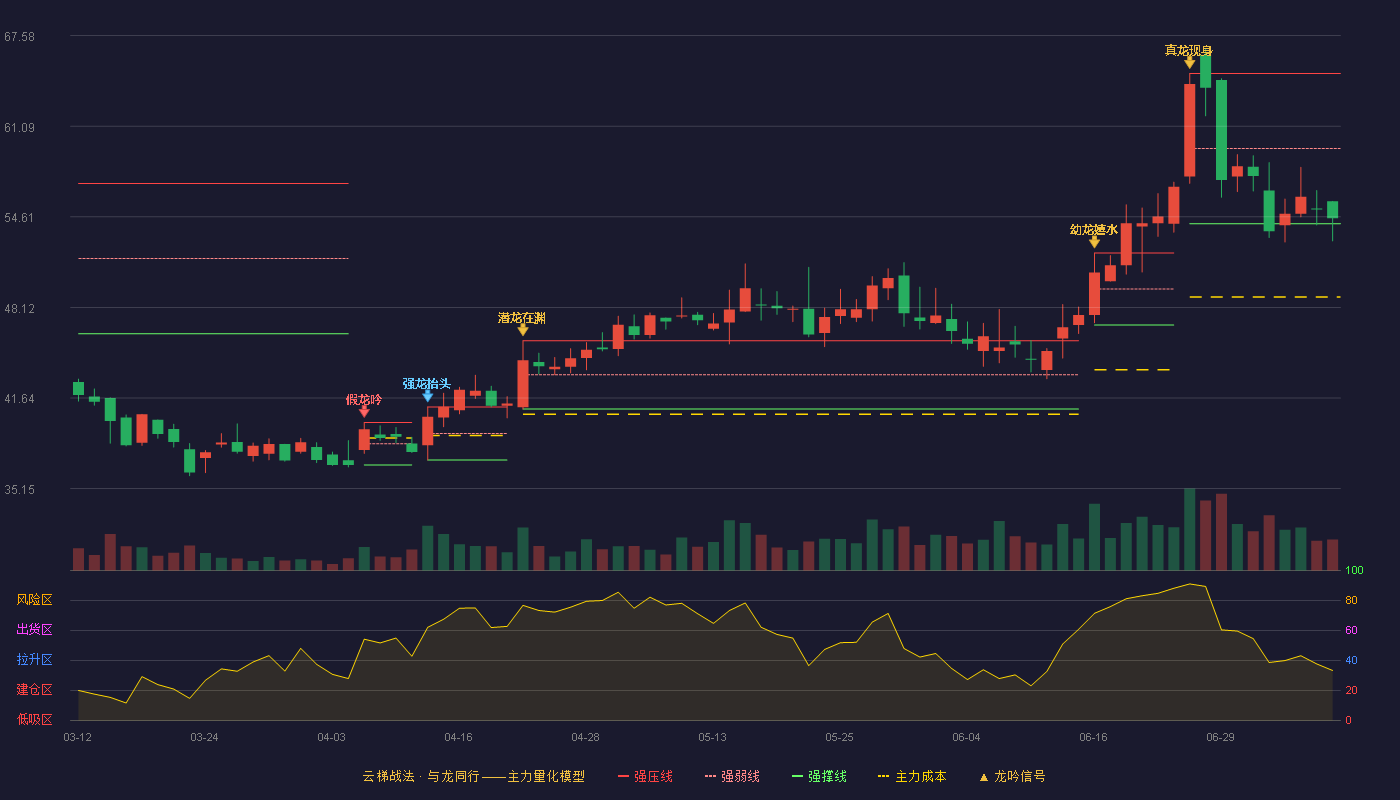This screenshot has height=800, width=1400.
Task: Click the 05-13 date label
Action: (x=712, y=737)
